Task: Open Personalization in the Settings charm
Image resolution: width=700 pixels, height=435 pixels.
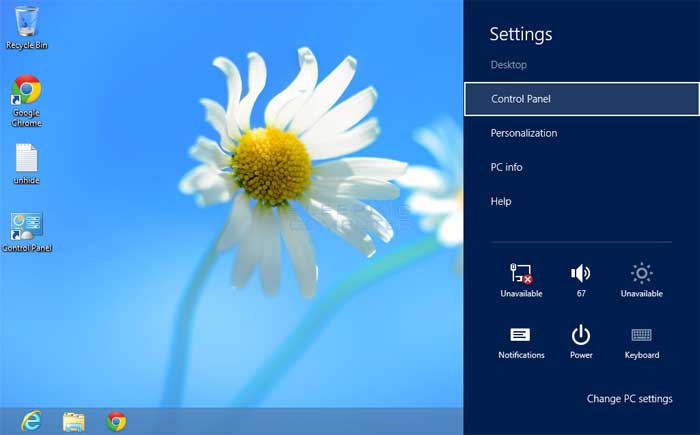Action: click(x=524, y=133)
